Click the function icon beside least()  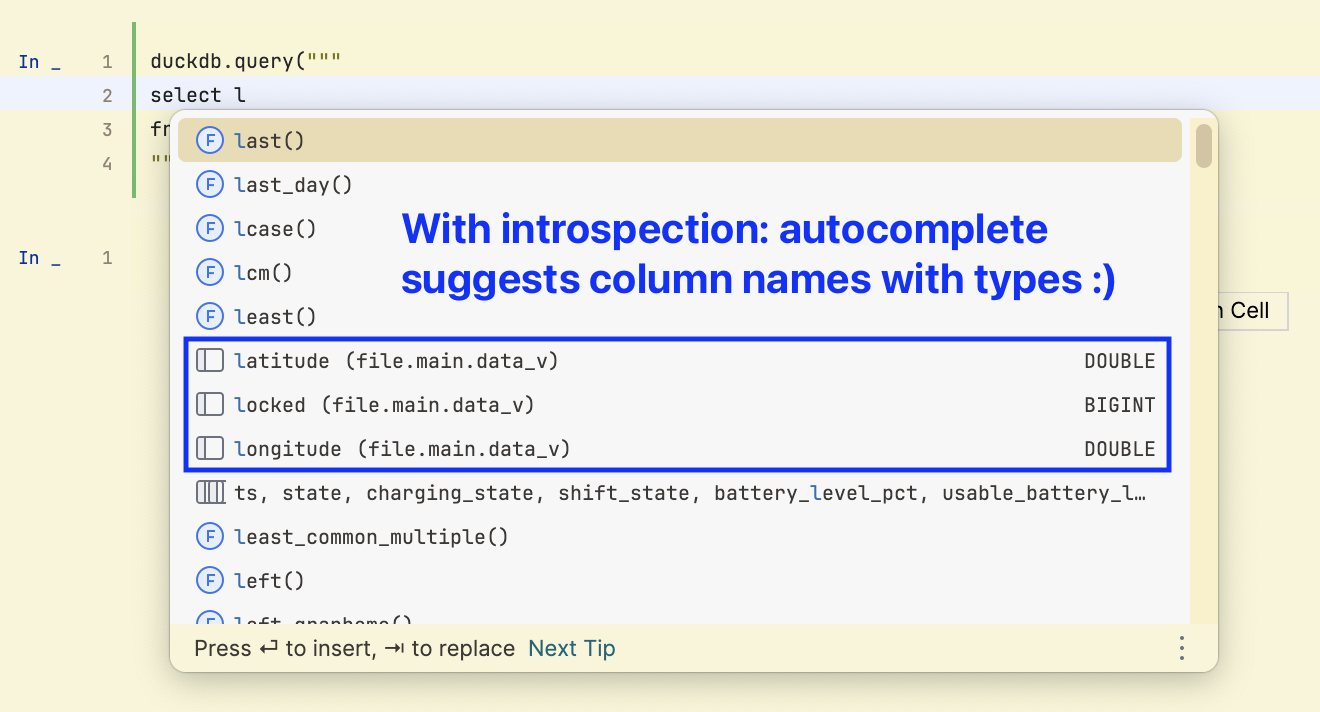point(209,317)
